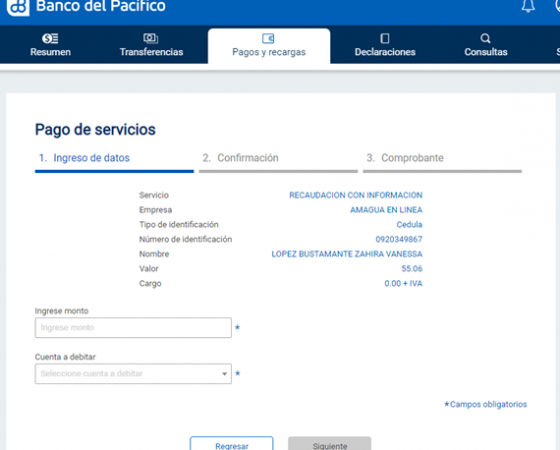Click the Cargo value 0.00 + IVA

[x=404, y=283]
